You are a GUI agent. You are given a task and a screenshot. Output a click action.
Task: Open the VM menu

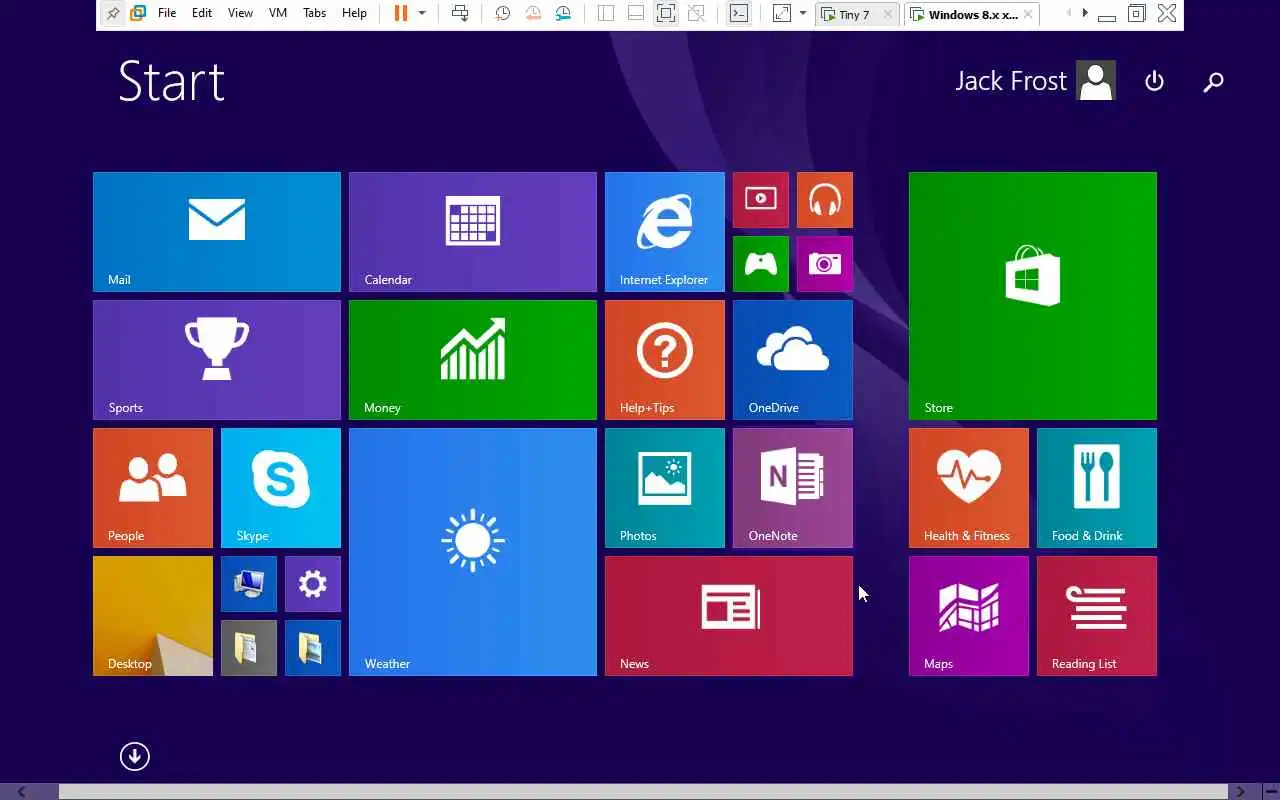[278, 13]
